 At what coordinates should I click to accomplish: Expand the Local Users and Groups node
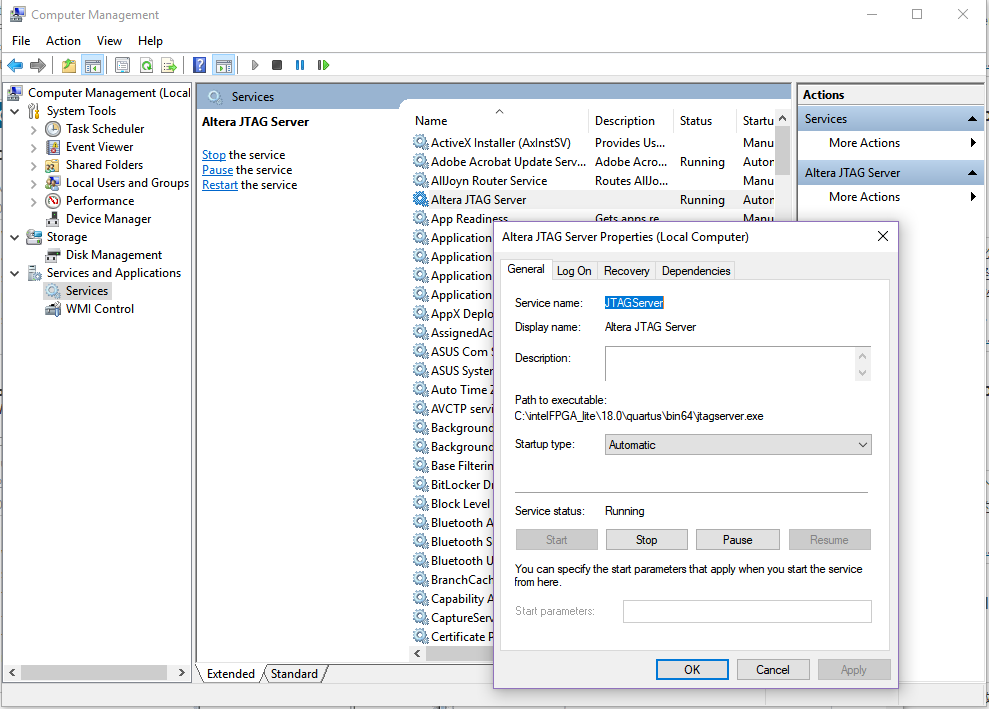(x=33, y=184)
